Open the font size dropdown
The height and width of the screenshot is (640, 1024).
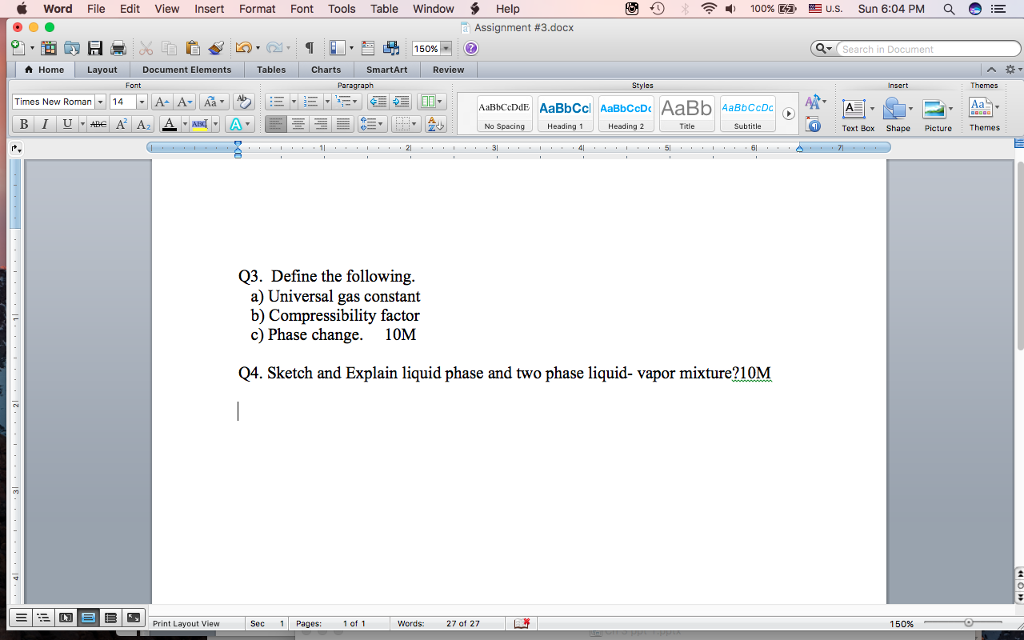141,101
